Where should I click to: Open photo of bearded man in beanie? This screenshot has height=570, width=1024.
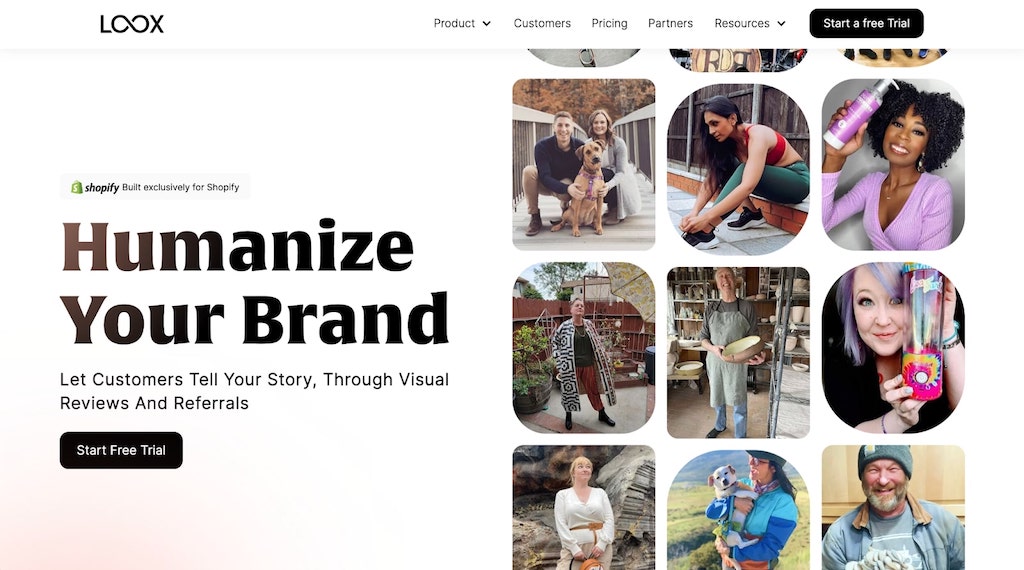(893, 507)
